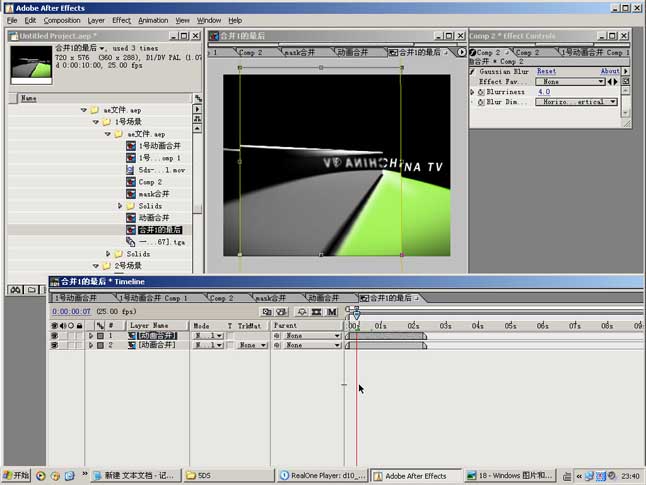Open comp viewer options circle arrow button
This screenshot has height=485, width=646.
point(461,52)
